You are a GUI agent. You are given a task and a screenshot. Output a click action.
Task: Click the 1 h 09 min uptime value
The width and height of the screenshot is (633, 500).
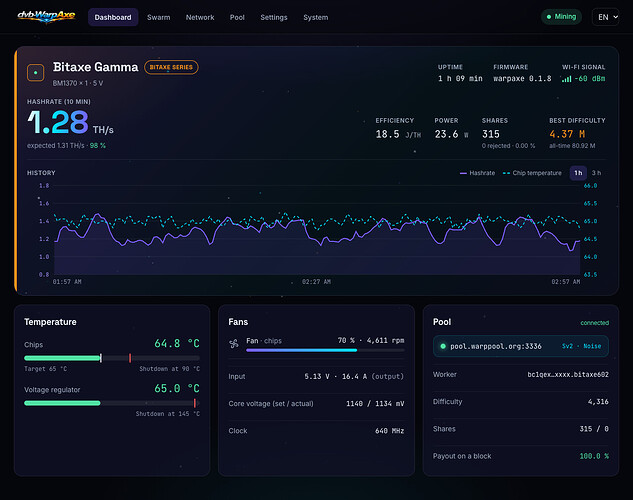pos(460,79)
